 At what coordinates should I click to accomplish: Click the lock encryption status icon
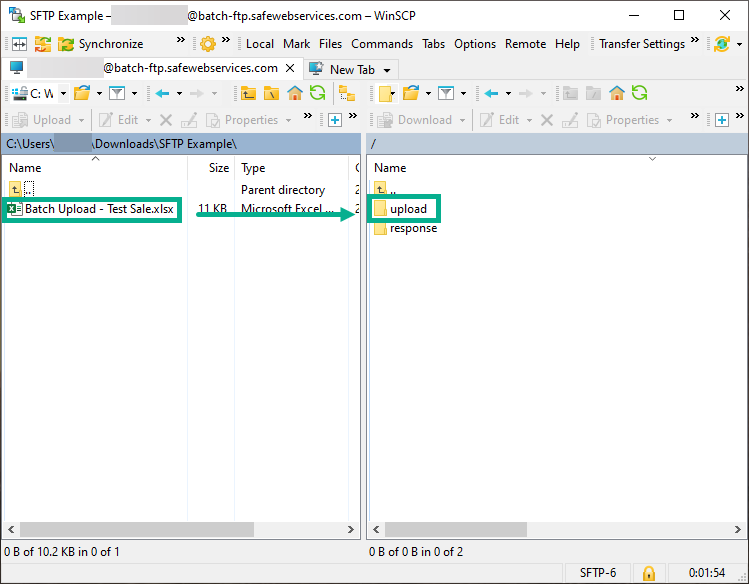[x=649, y=573]
